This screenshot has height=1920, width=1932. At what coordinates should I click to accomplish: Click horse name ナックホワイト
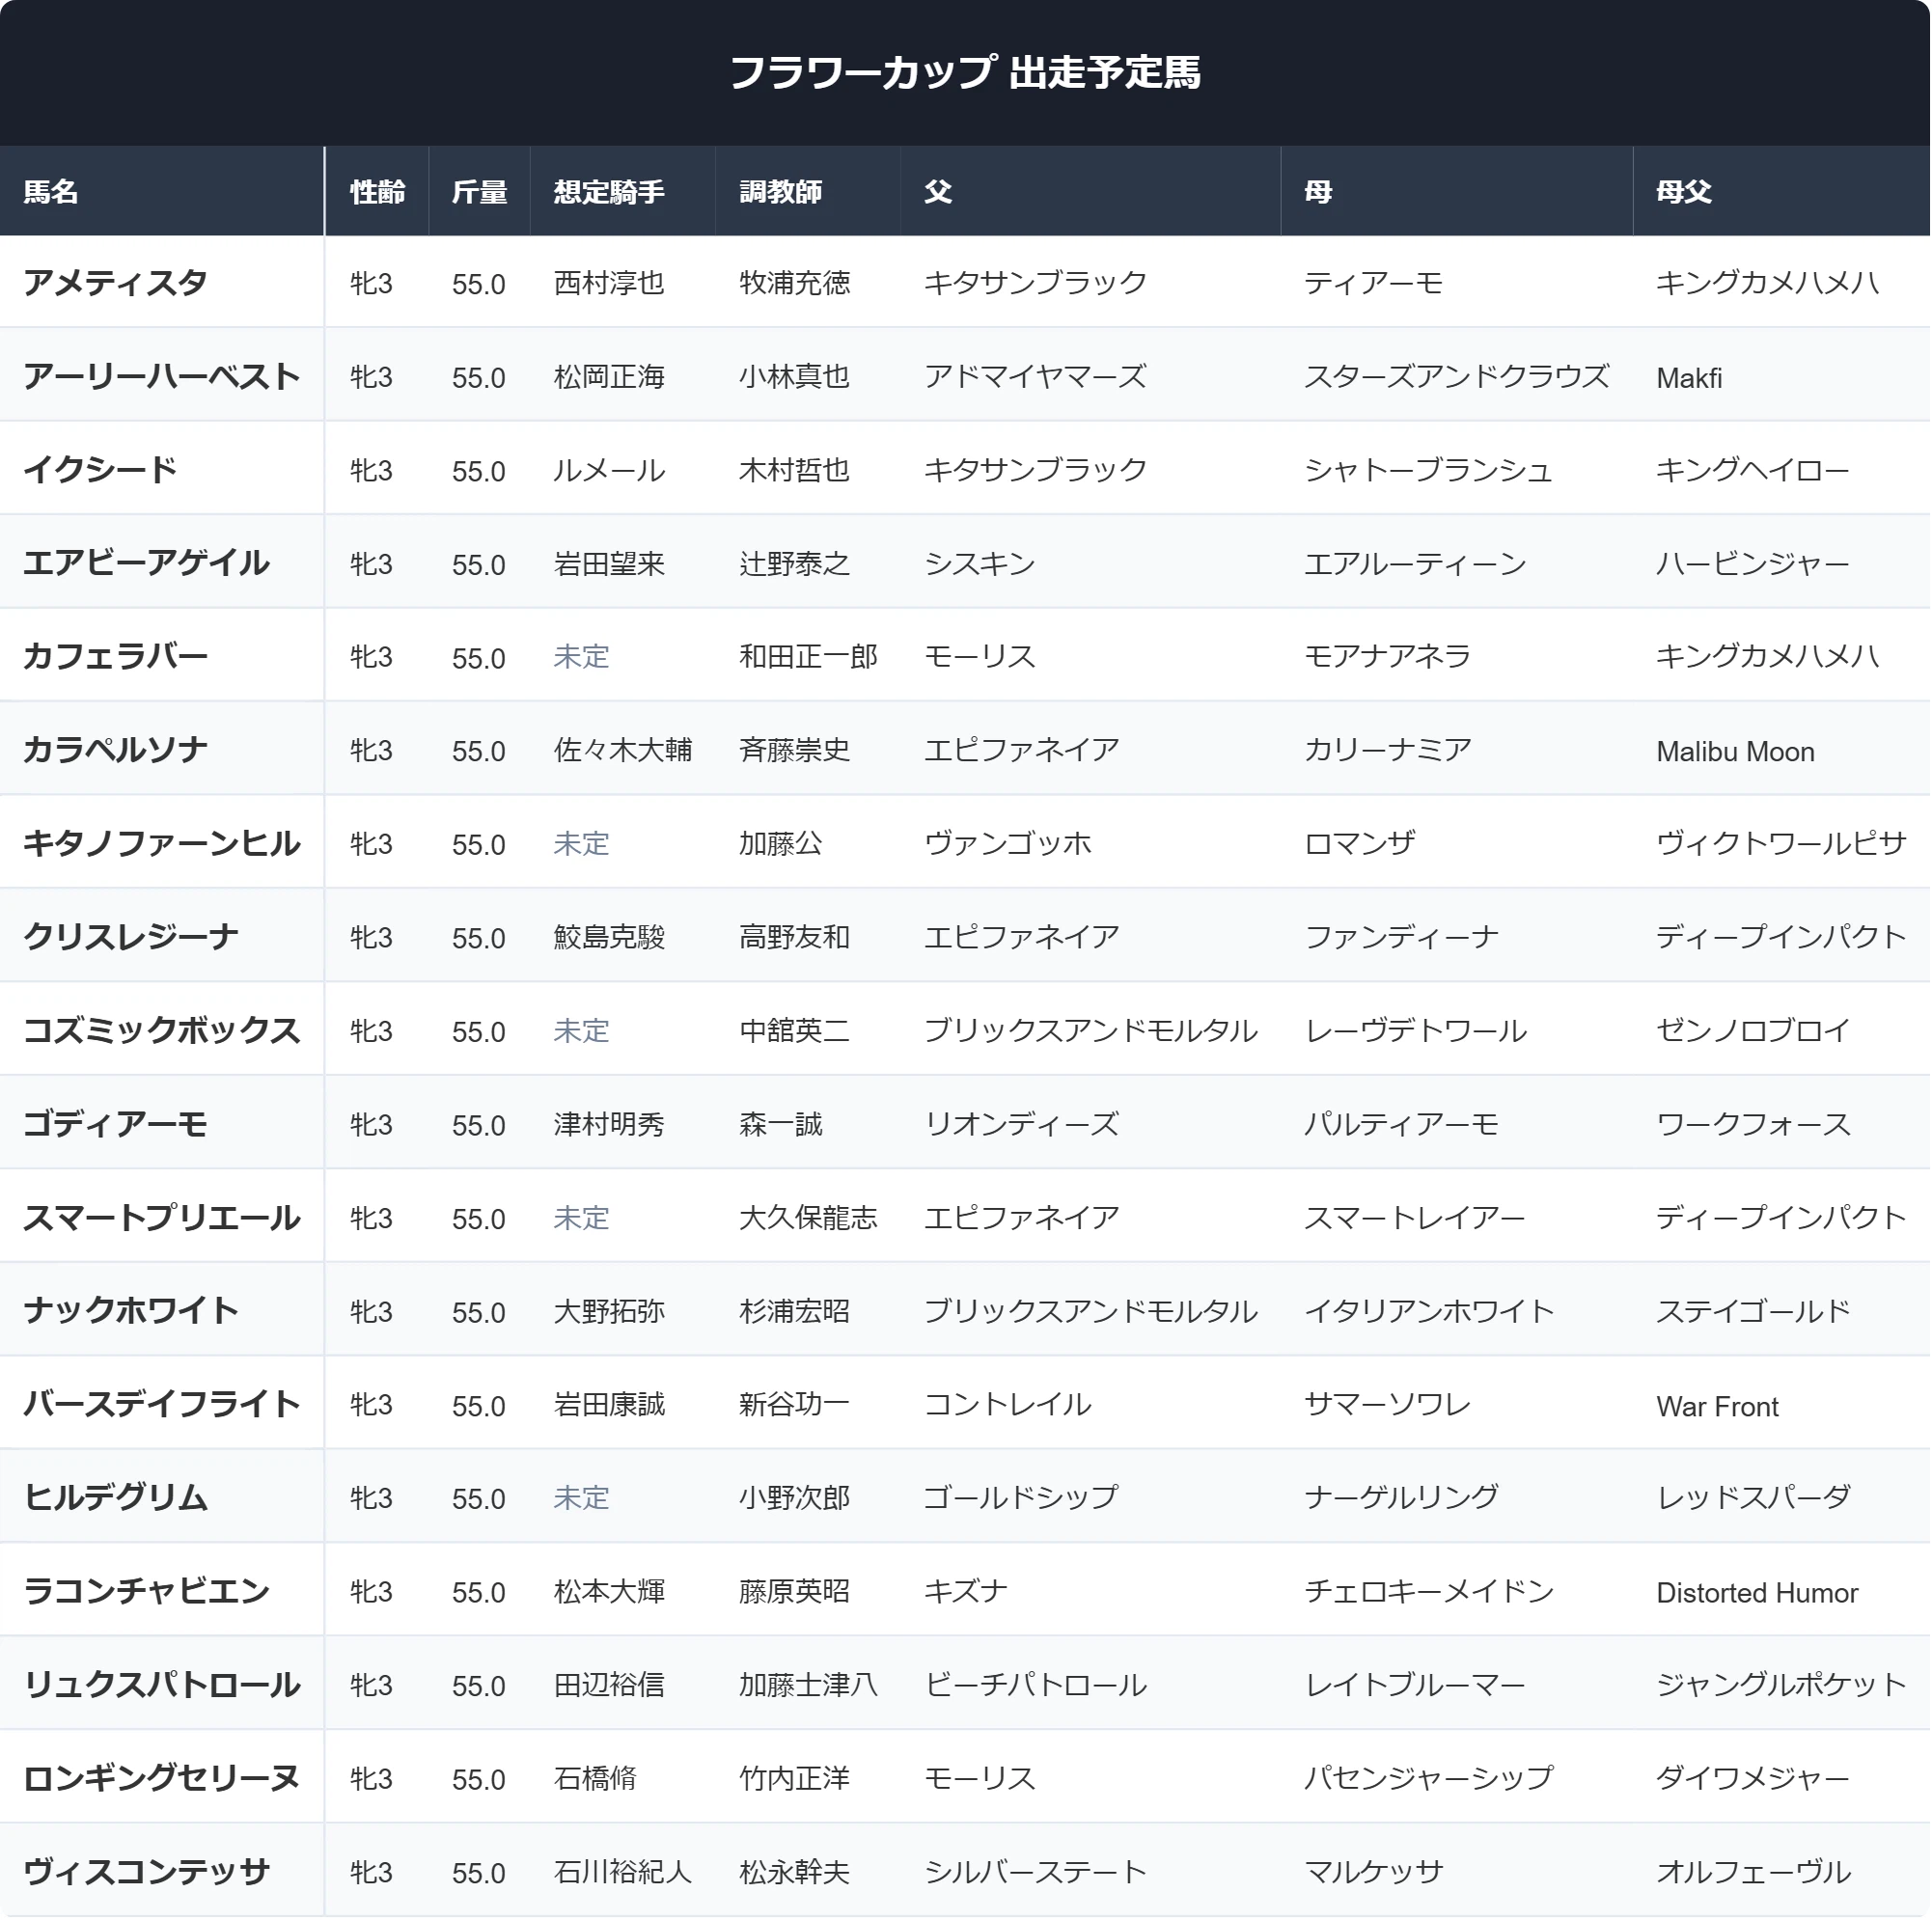[132, 1311]
